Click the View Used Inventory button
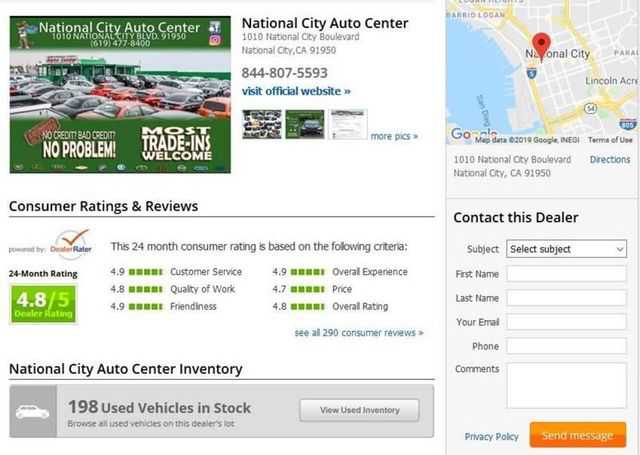The width and height of the screenshot is (640, 455). coord(360,410)
